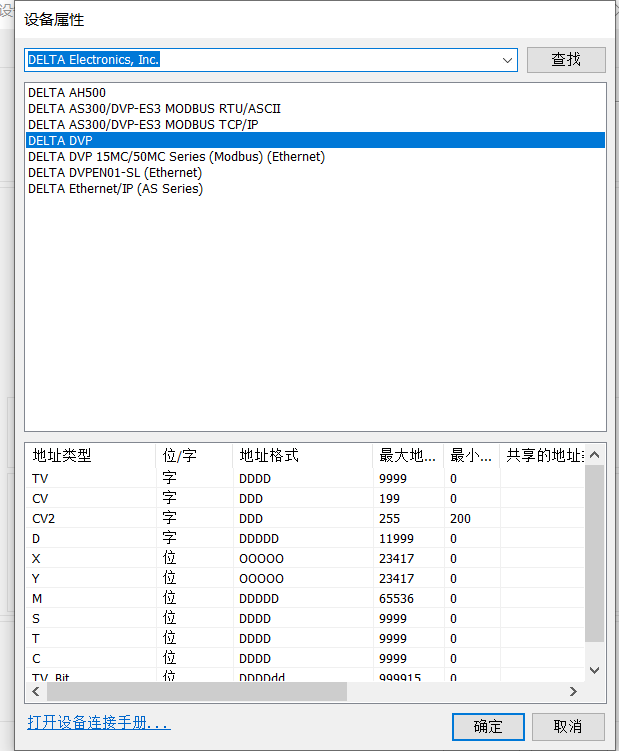
Task: Click the OOOOO format in the X row
Action: point(261,558)
